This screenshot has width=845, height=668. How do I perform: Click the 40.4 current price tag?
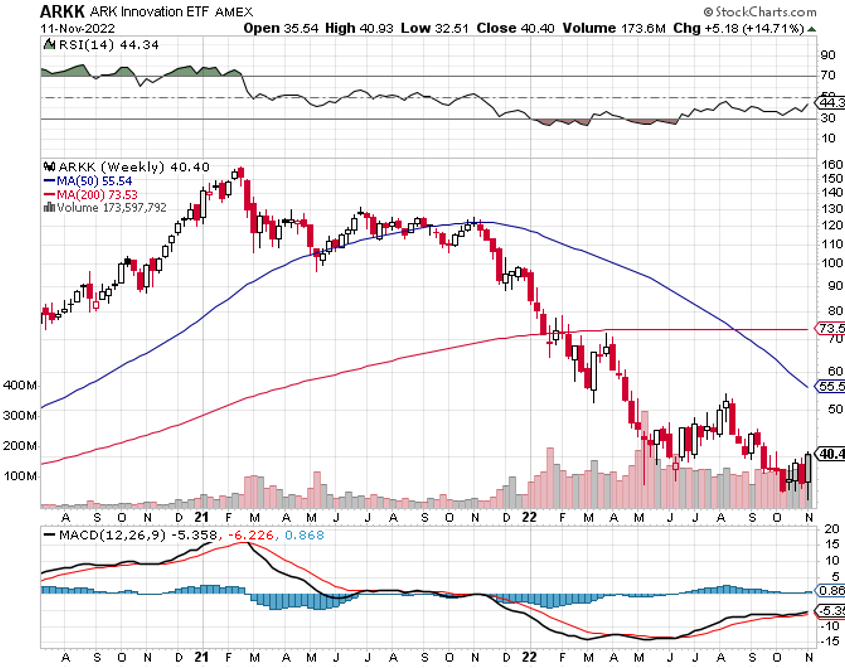[x=830, y=453]
